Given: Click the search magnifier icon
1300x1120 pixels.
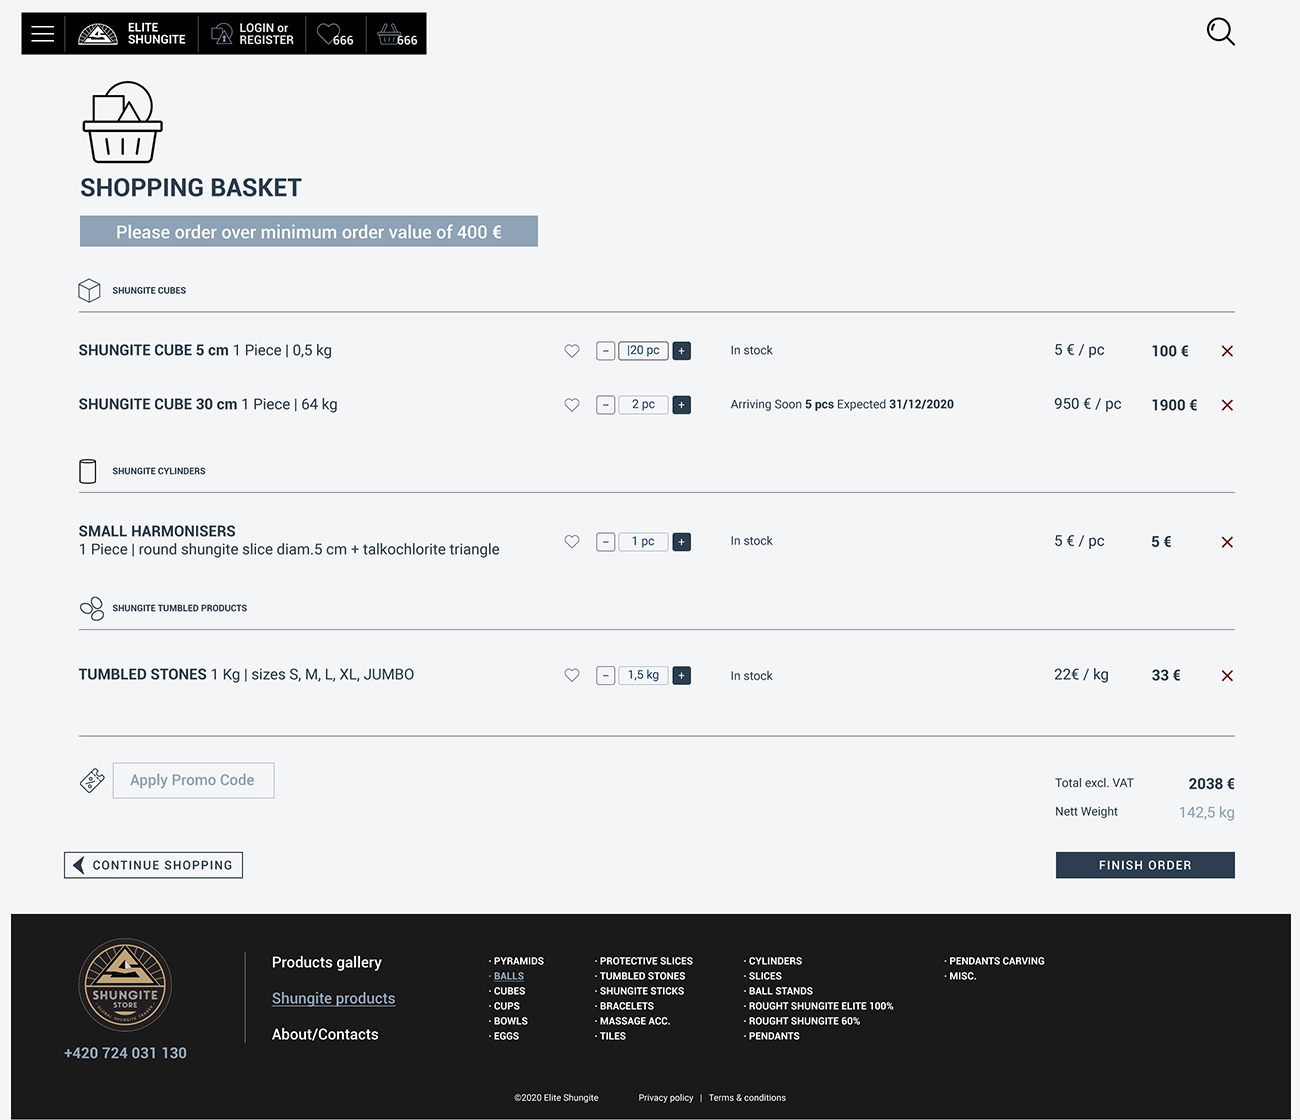Looking at the screenshot, I should click(x=1220, y=32).
